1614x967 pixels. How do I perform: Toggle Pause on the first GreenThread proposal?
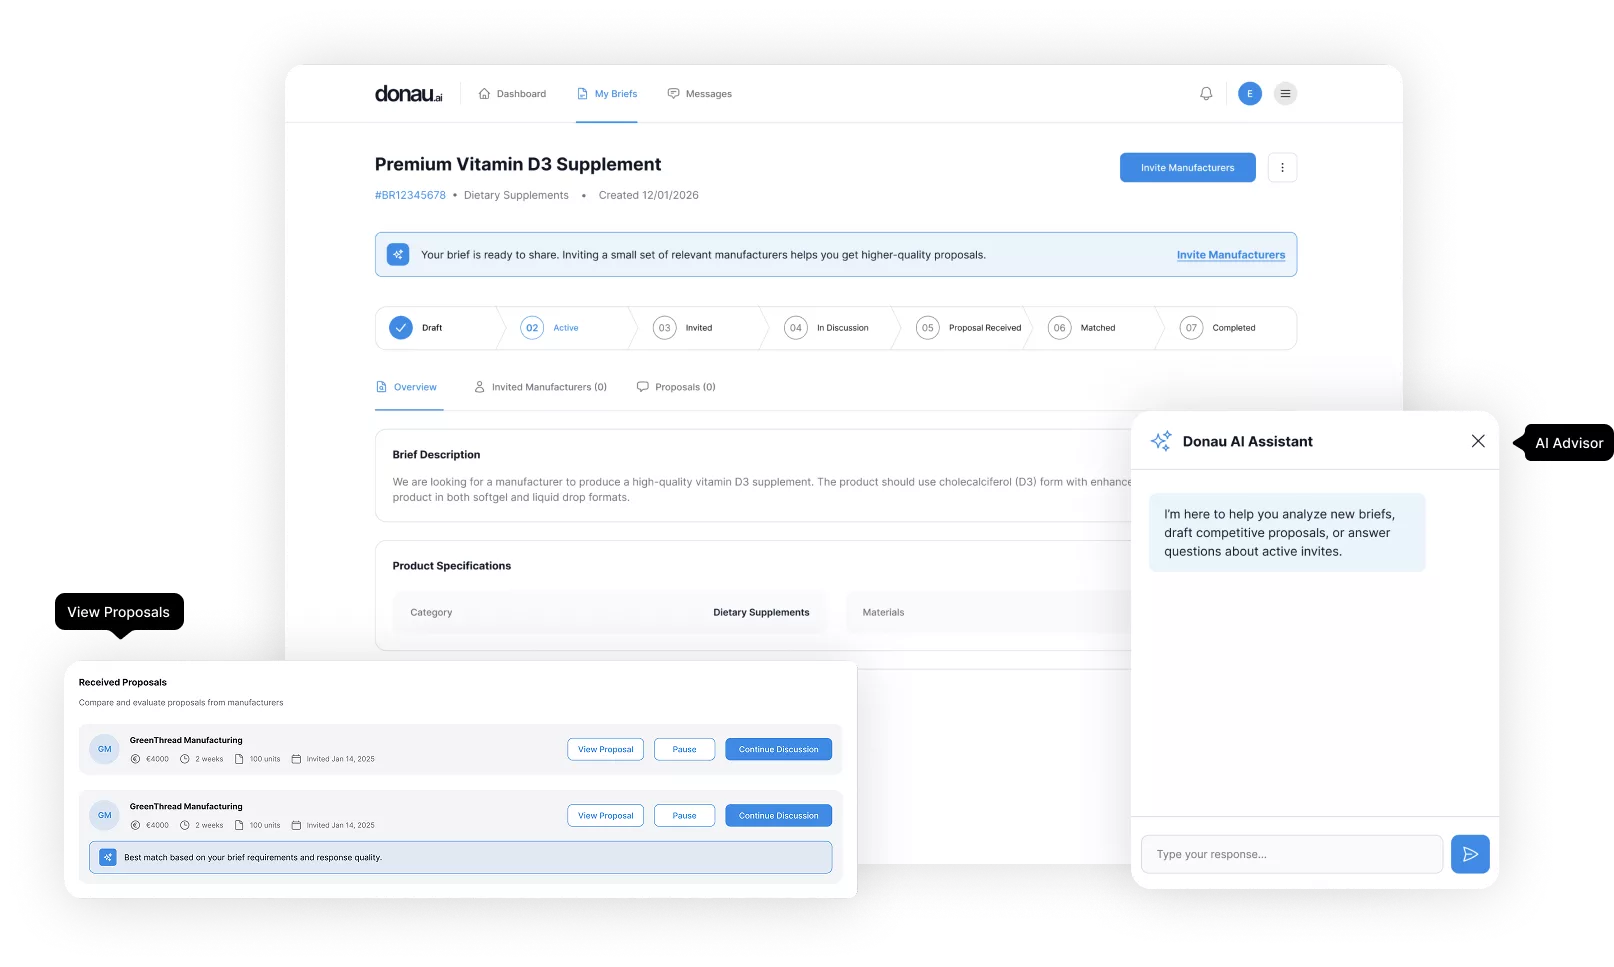684,748
